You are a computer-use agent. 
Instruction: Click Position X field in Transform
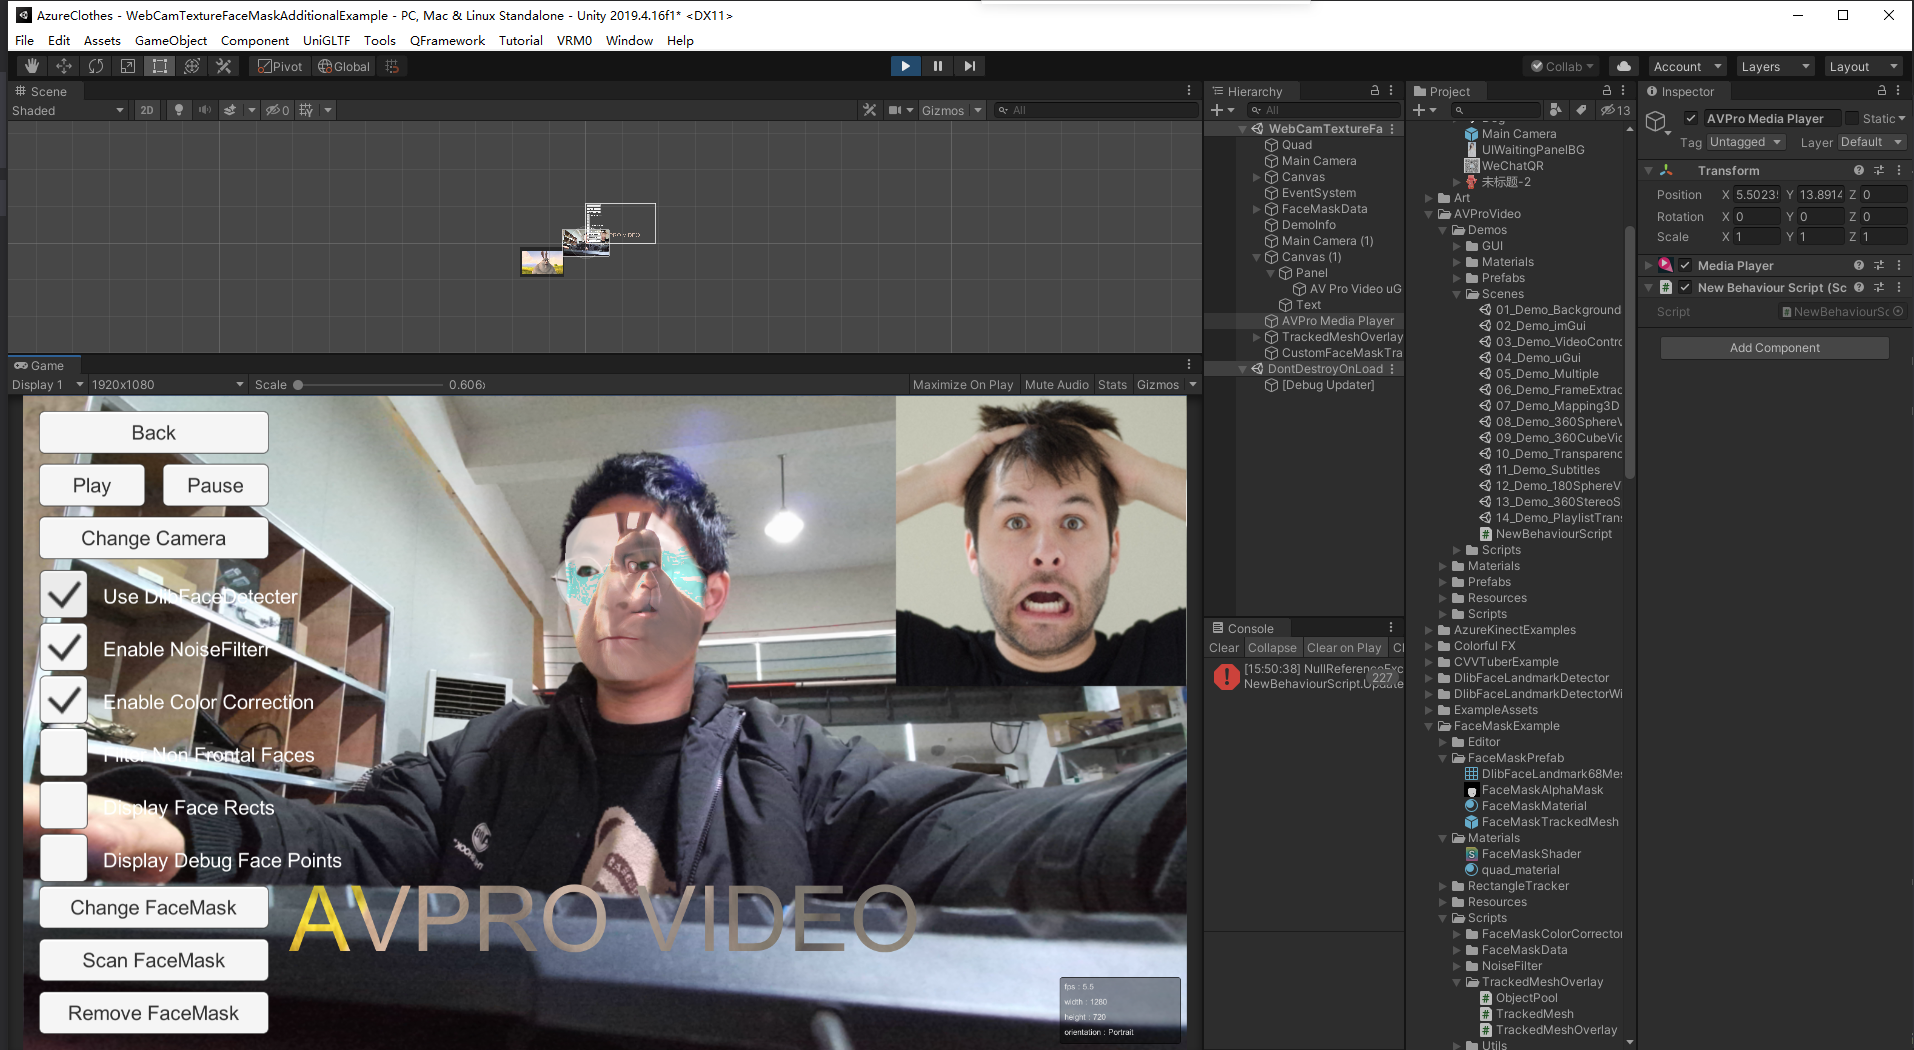[x=1757, y=195]
